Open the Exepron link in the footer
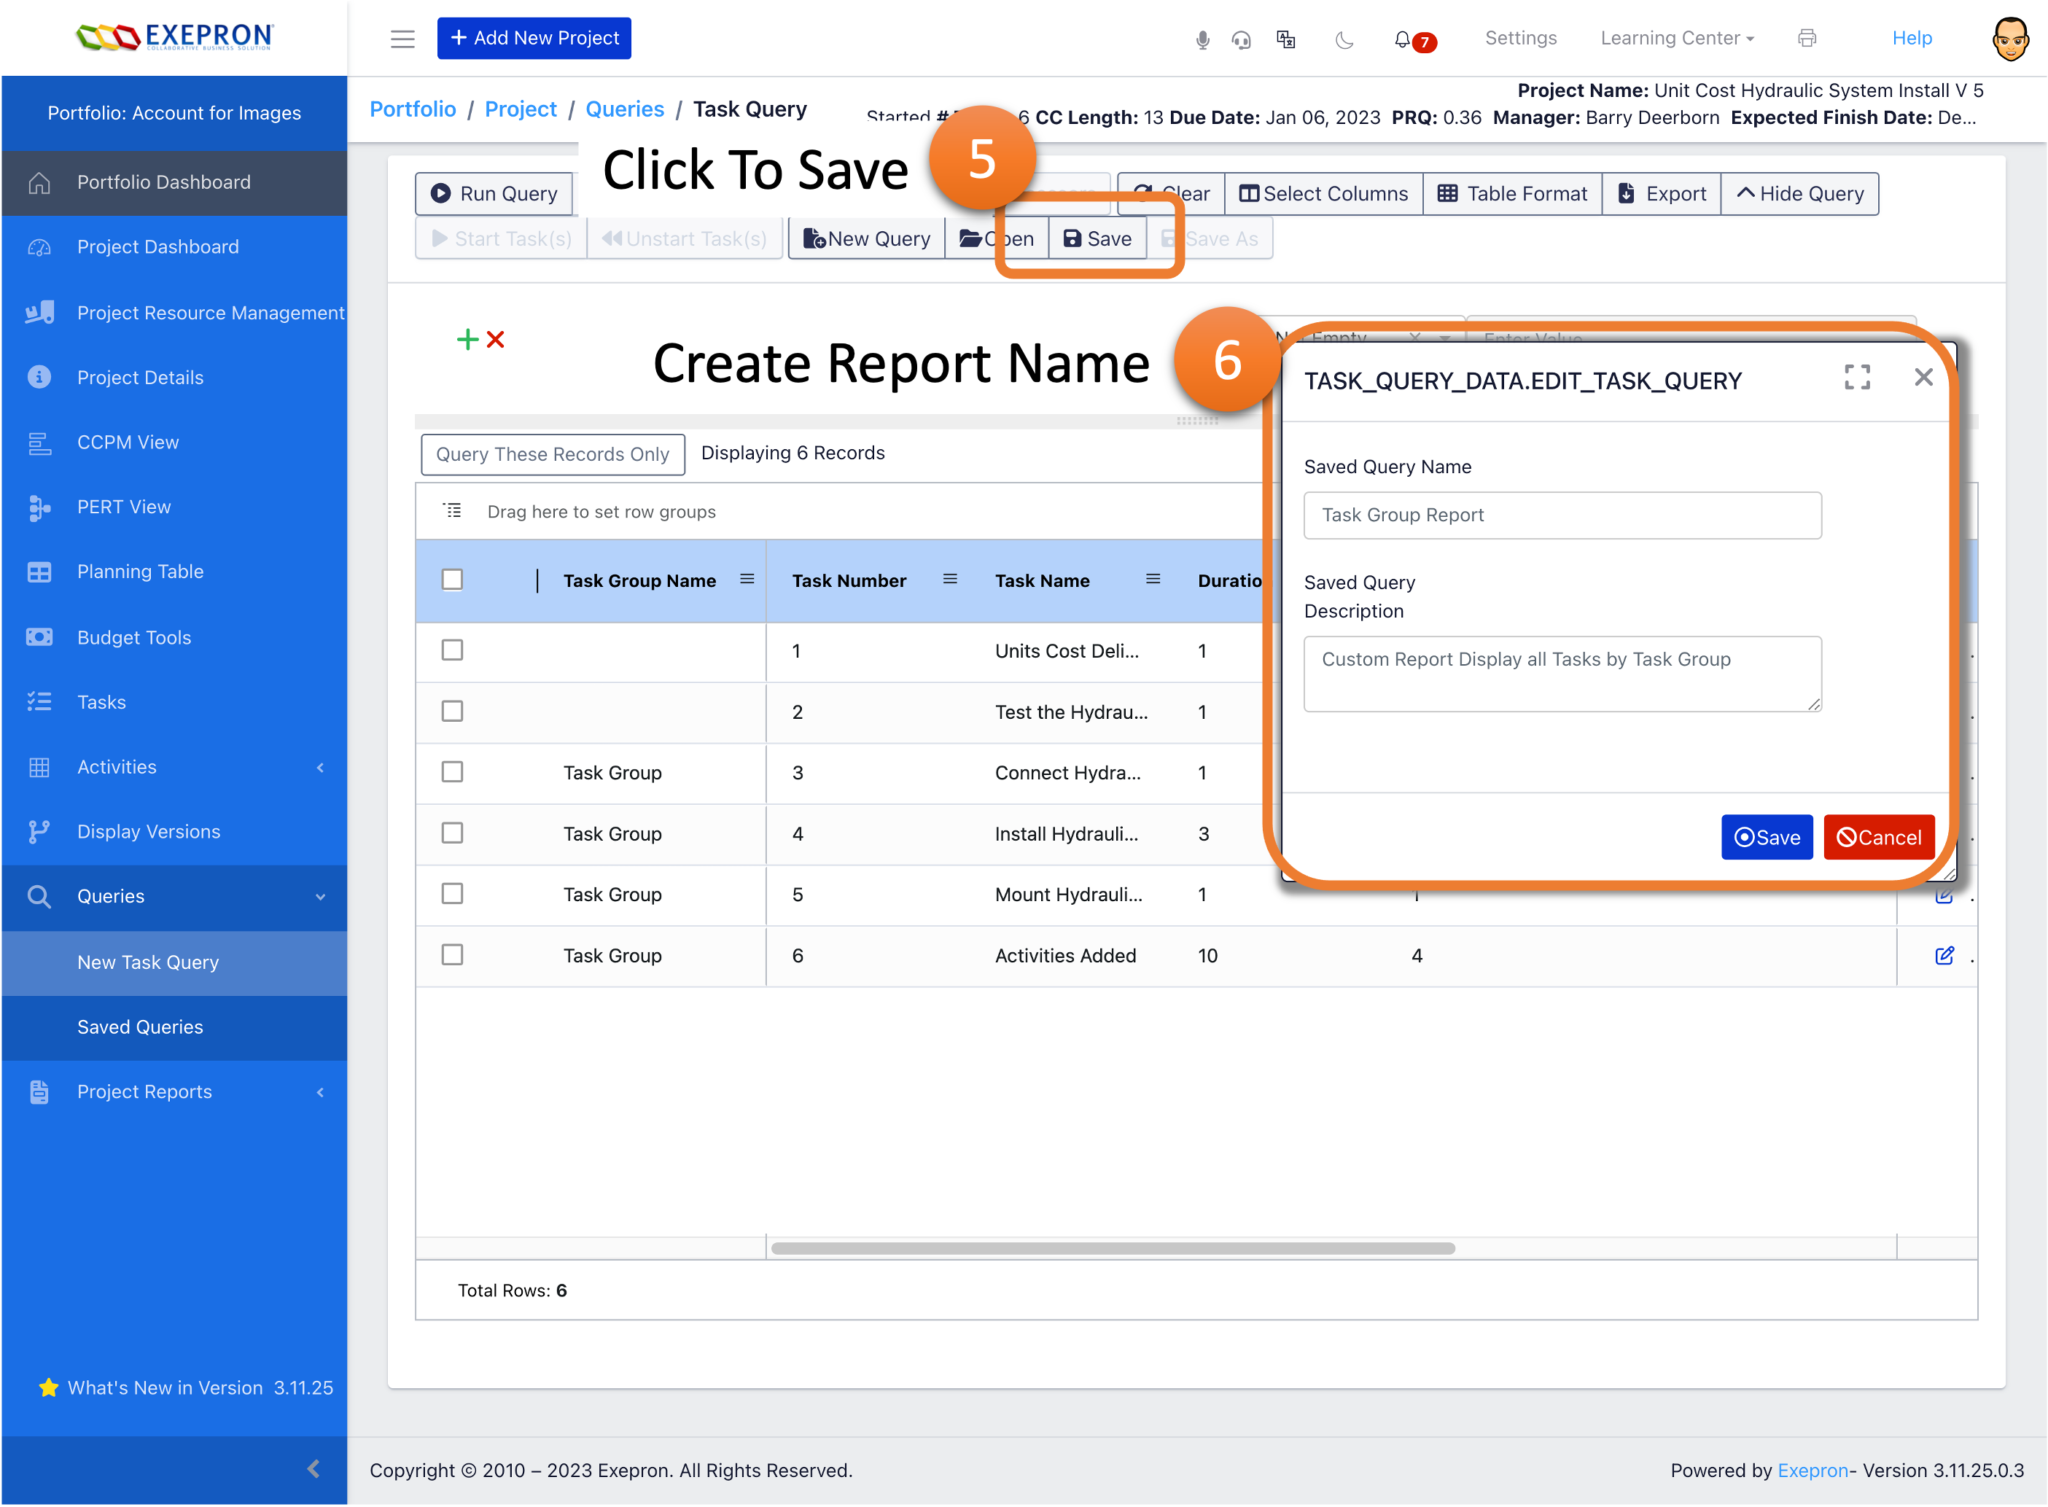This screenshot has width=2048, height=1507. 1812,1470
